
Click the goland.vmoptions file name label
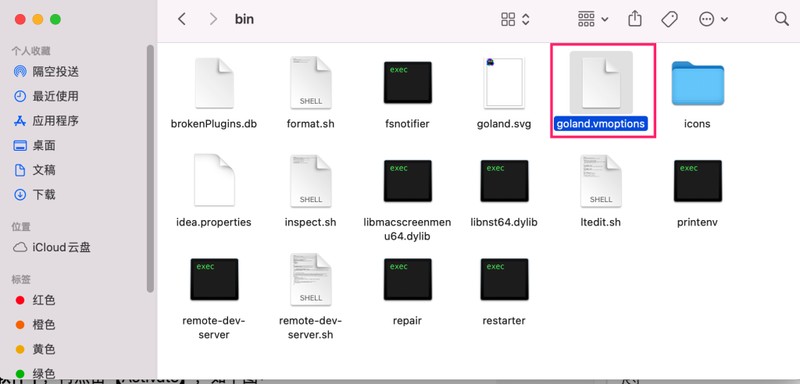tap(601, 124)
